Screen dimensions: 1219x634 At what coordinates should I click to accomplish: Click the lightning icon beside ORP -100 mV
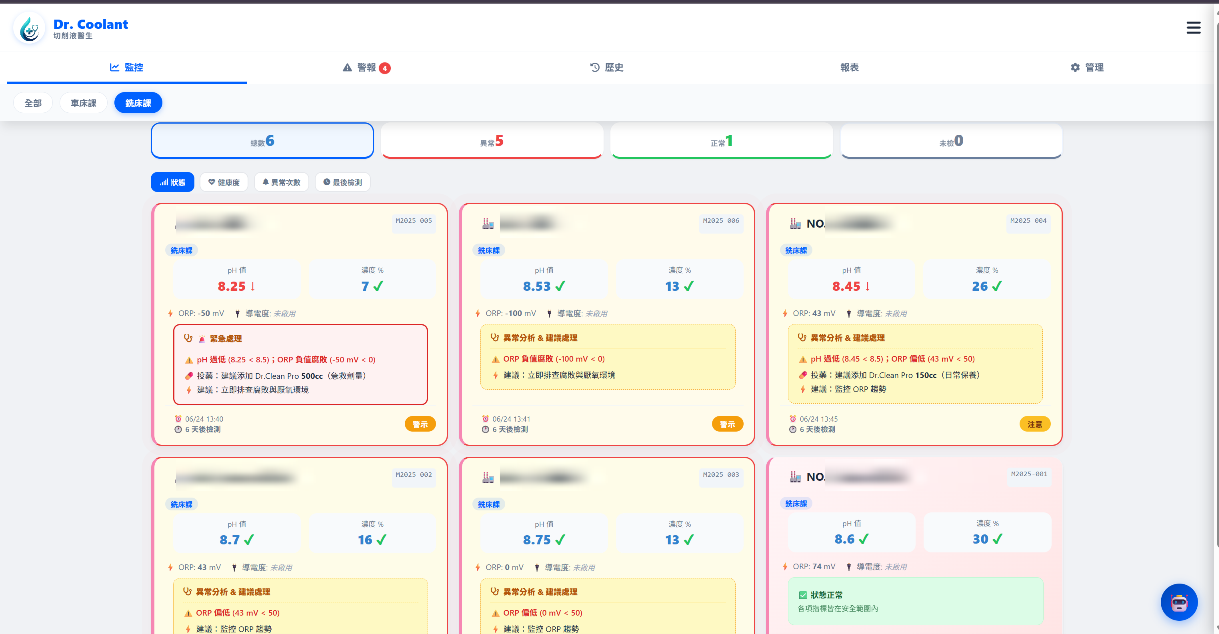click(477, 313)
